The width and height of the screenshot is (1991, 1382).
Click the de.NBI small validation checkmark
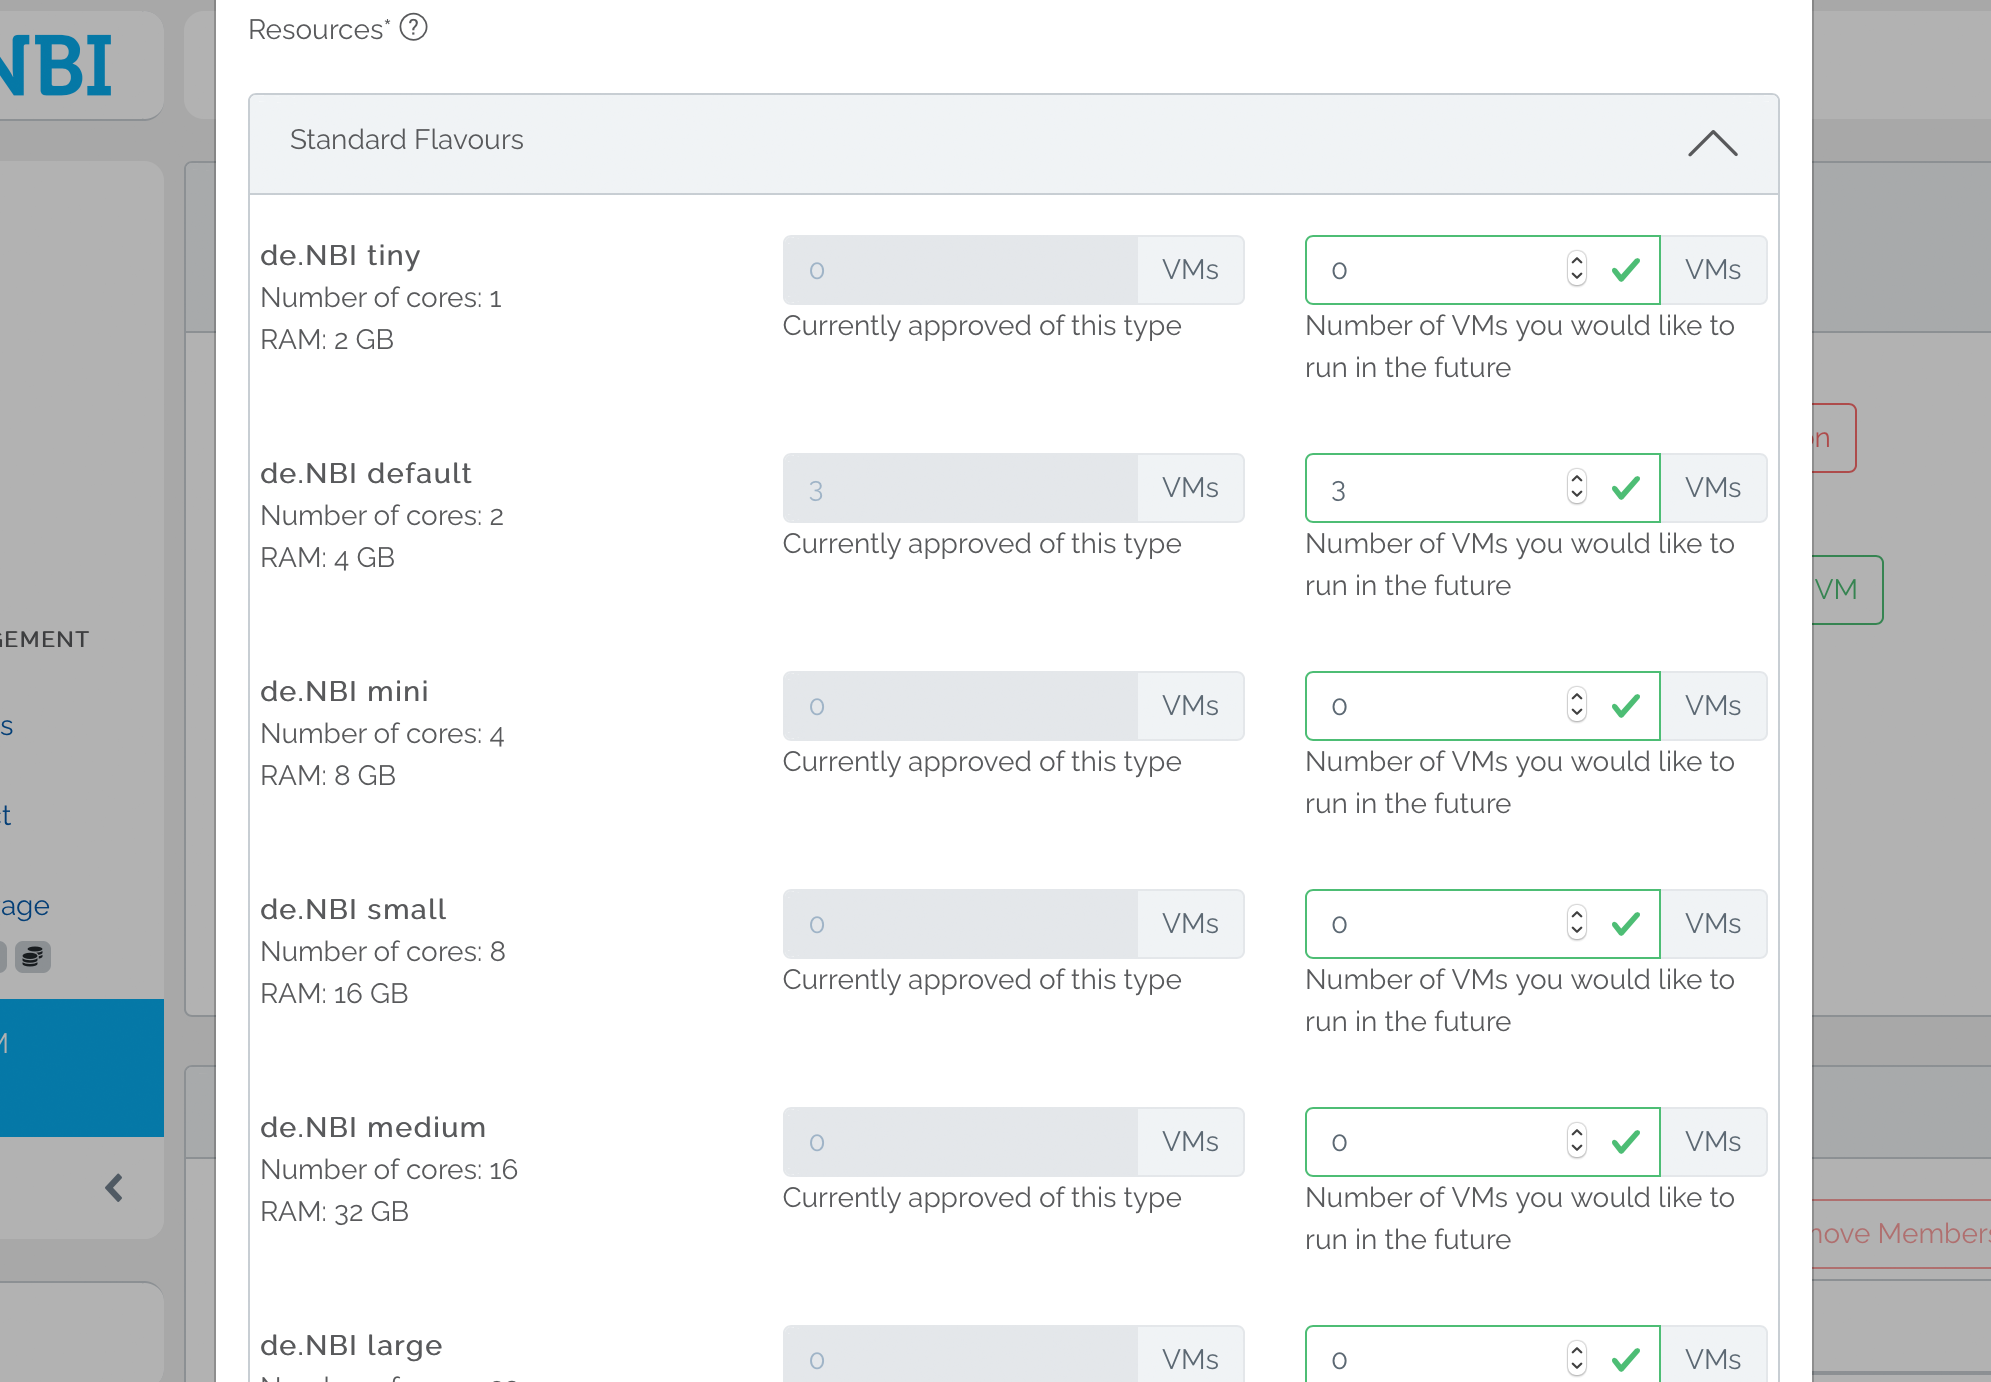[x=1626, y=924]
